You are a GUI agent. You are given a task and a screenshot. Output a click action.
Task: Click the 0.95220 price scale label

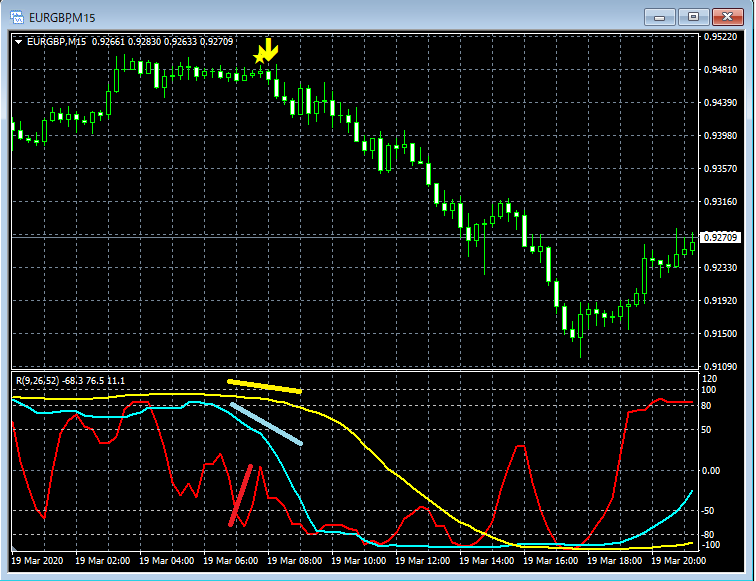coord(720,37)
